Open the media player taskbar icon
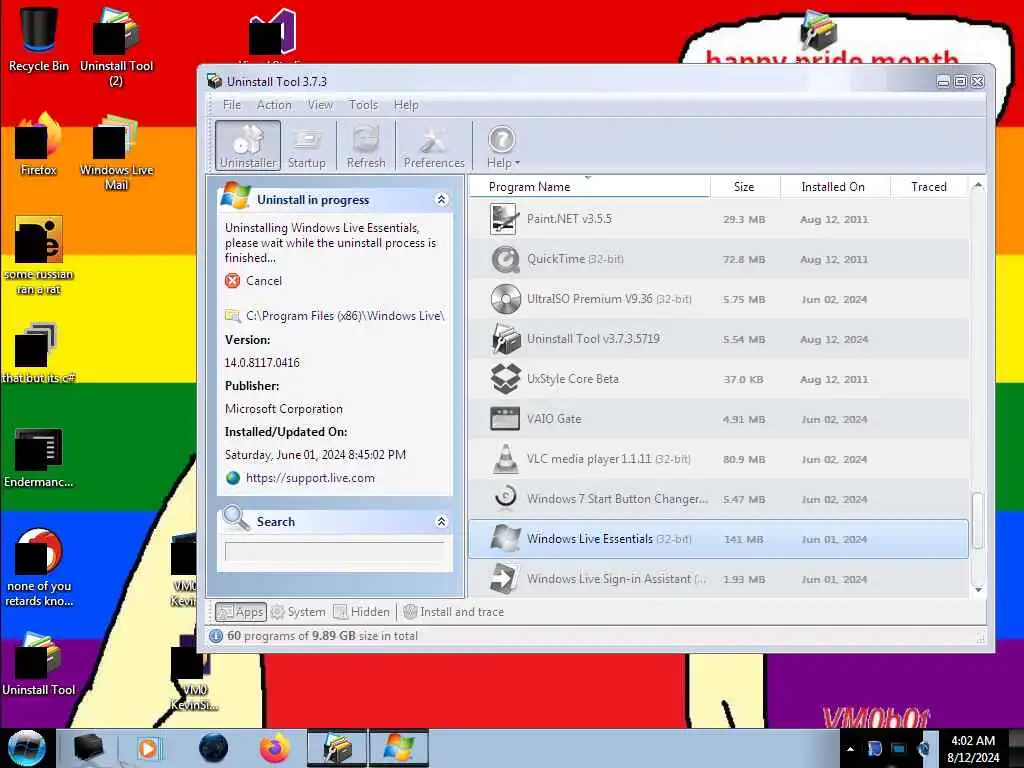Viewport: 1024px width, 768px height. click(x=148, y=748)
